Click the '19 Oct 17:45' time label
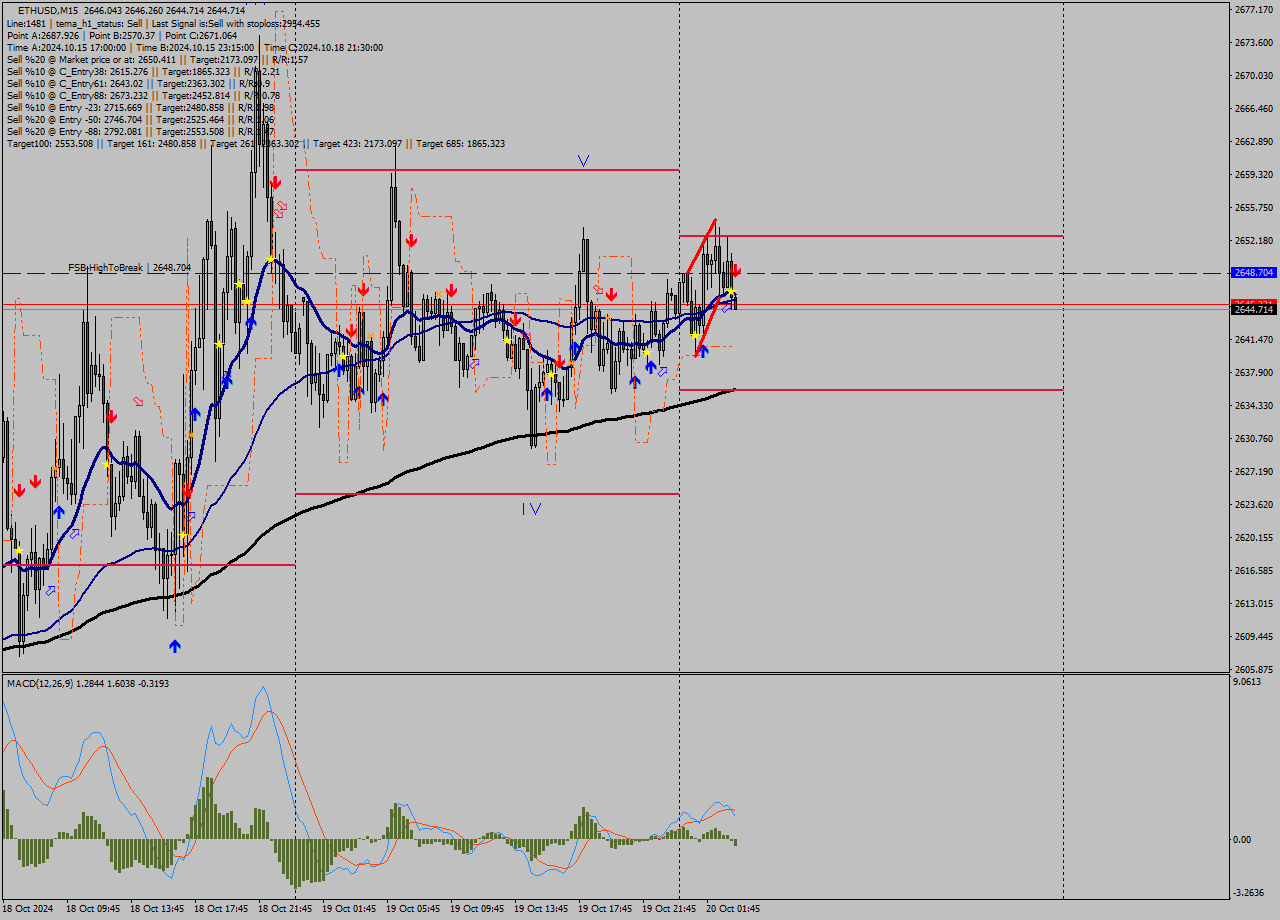This screenshot has height=920, width=1280. pyautogui.click(x=605, y=909)
